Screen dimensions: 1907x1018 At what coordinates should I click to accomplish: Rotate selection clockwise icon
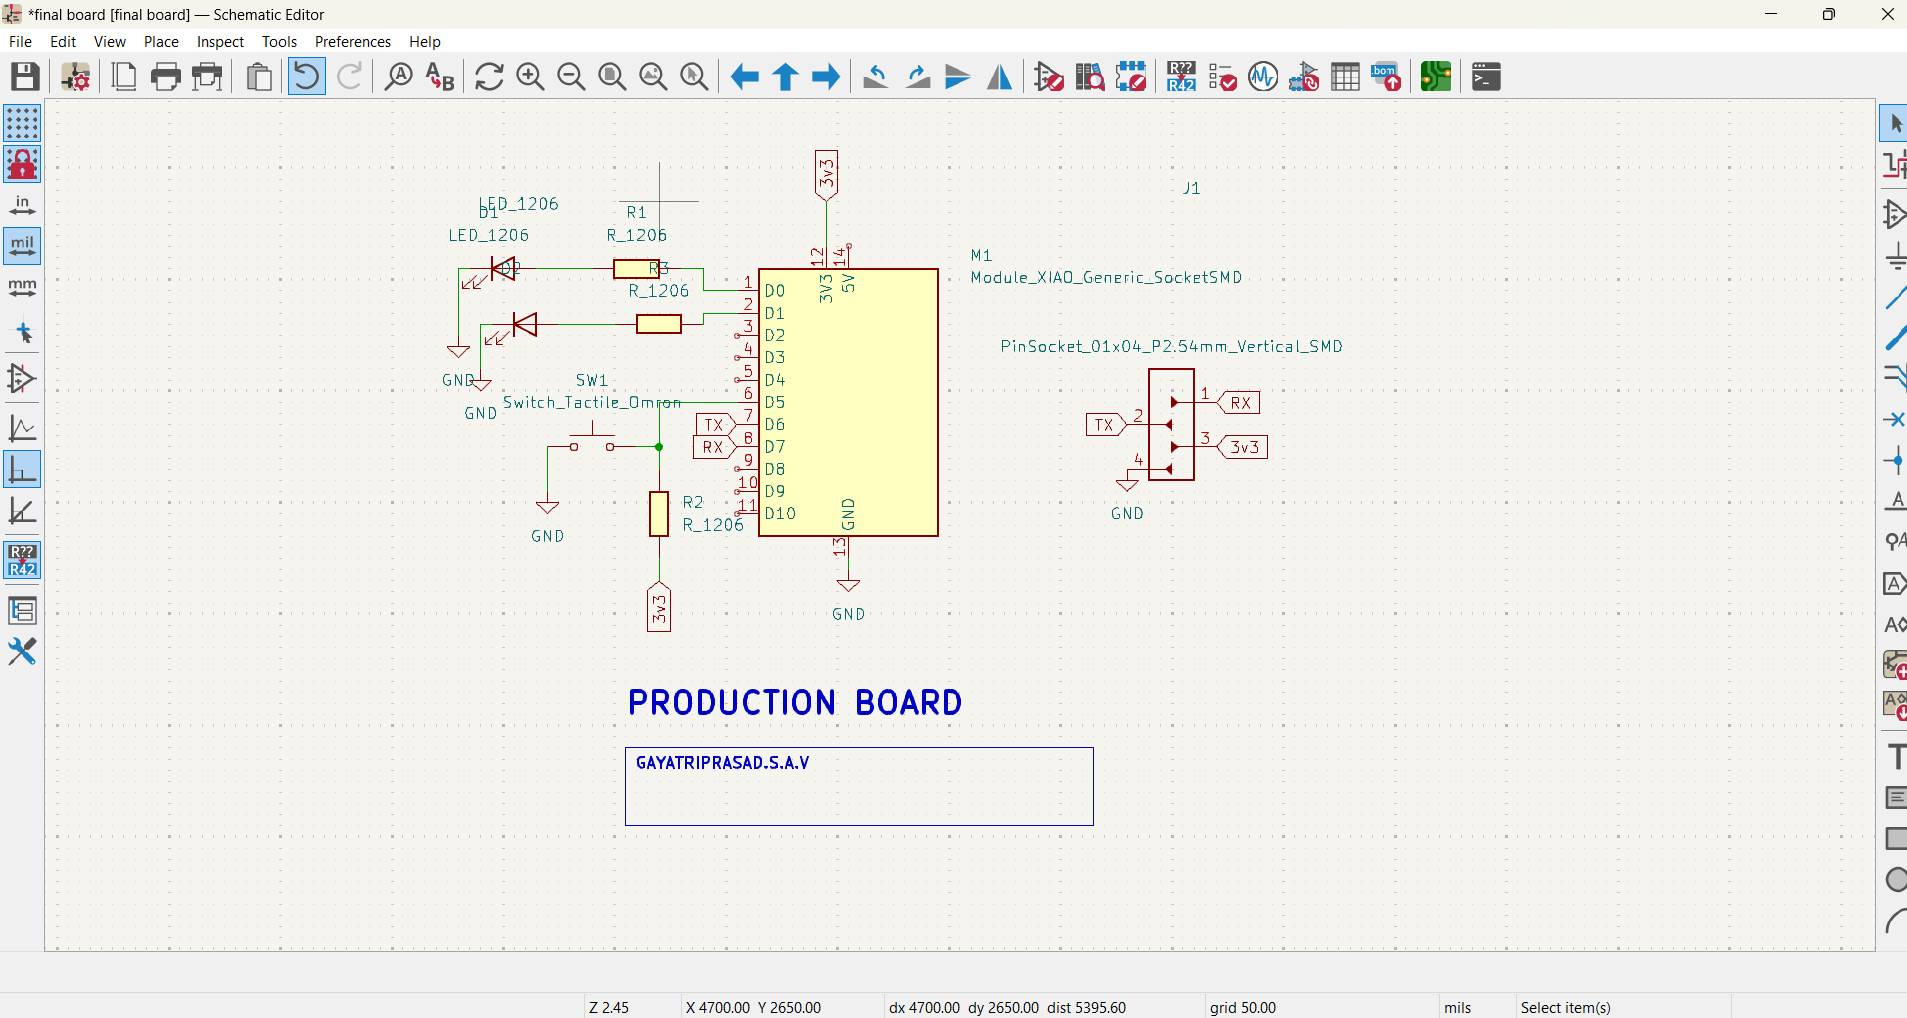coord(917,77)
